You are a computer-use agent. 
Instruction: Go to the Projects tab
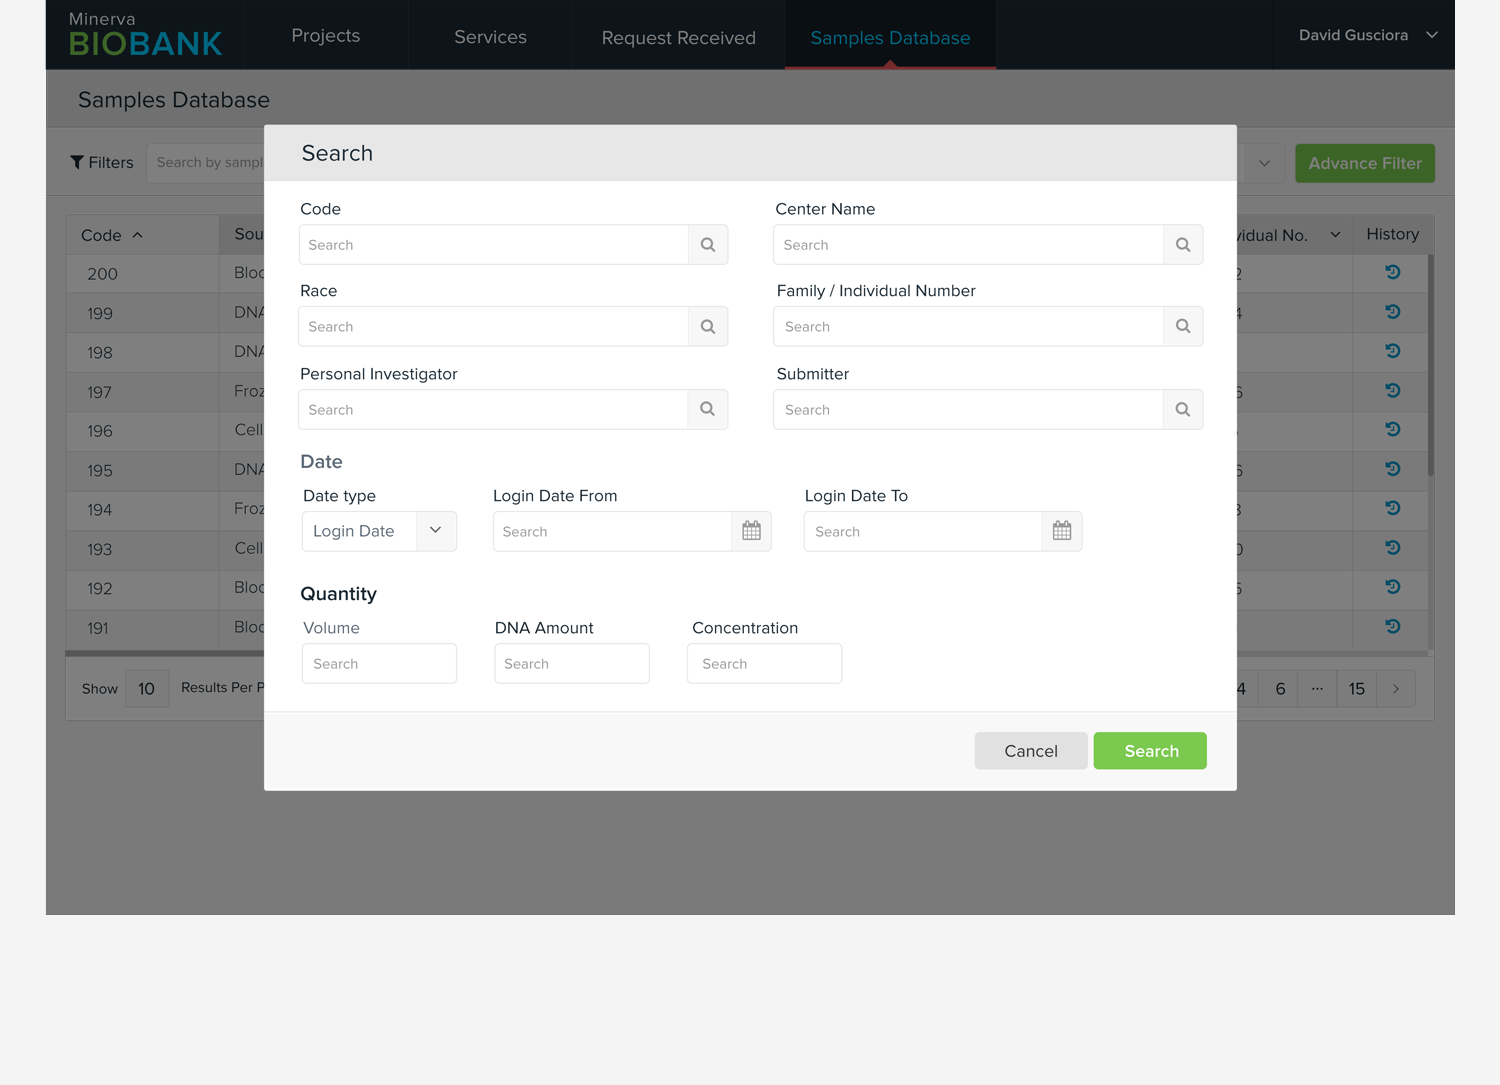(x=326, y=36)
